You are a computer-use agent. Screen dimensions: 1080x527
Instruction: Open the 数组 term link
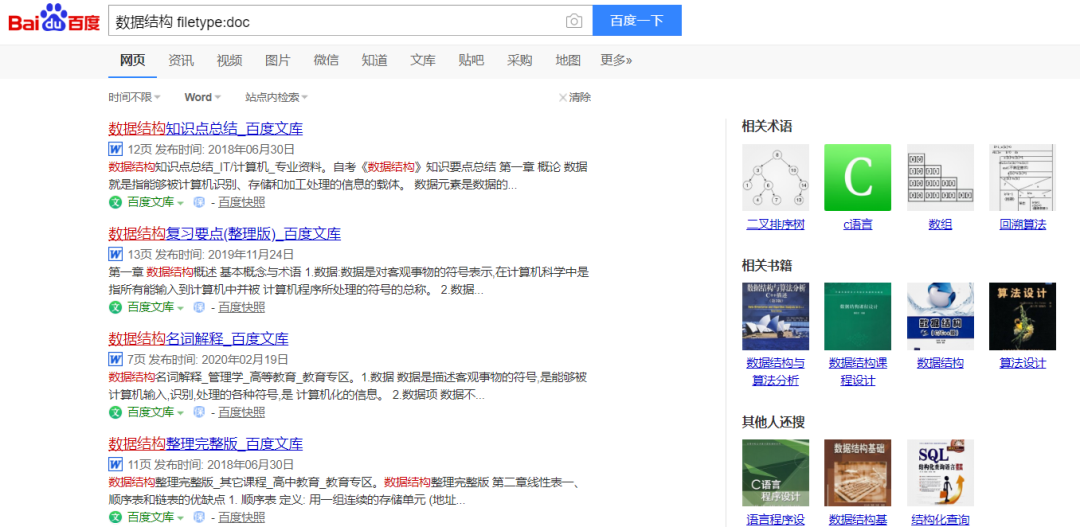pyautogui.click(x=940, y=225)
